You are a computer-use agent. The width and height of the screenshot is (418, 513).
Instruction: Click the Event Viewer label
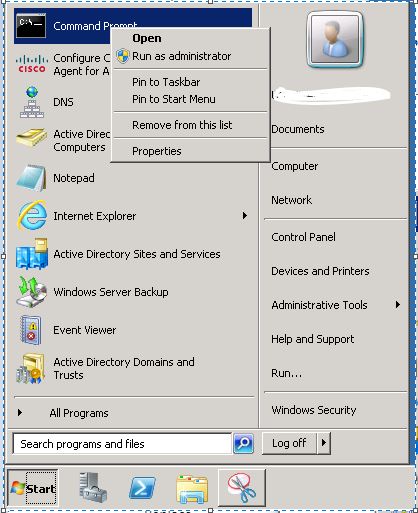tap(85, 330)
